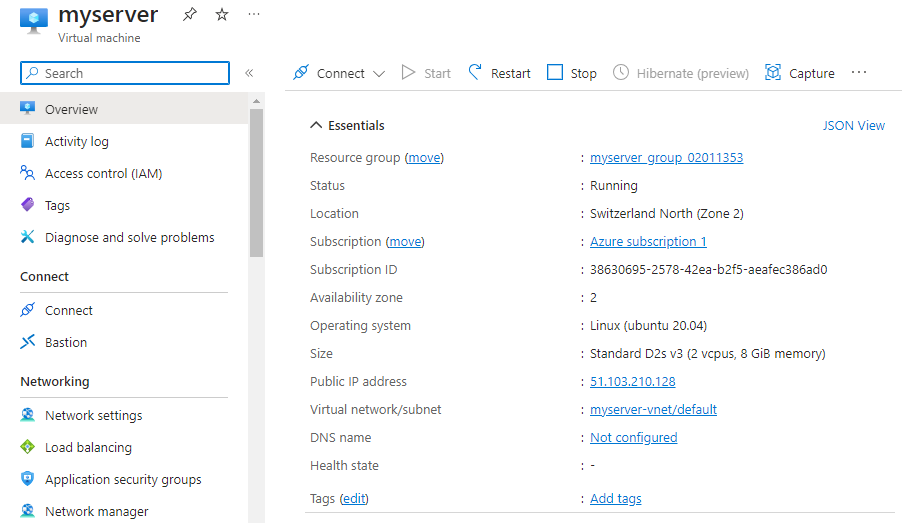The width and height of the screenshot is (902, 523).
Task: Open more options ellipsis beside myserver title
Action: [x=254, y=14]
